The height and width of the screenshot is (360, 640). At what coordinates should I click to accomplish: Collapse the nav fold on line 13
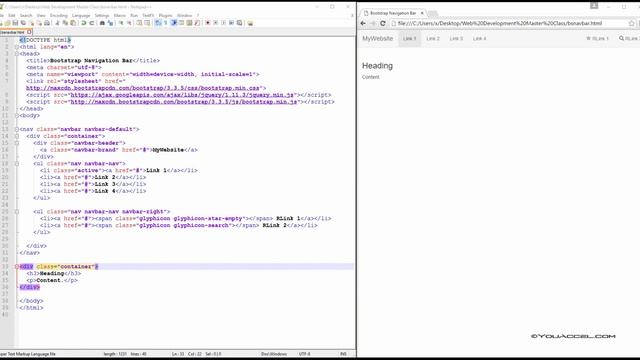17,129
